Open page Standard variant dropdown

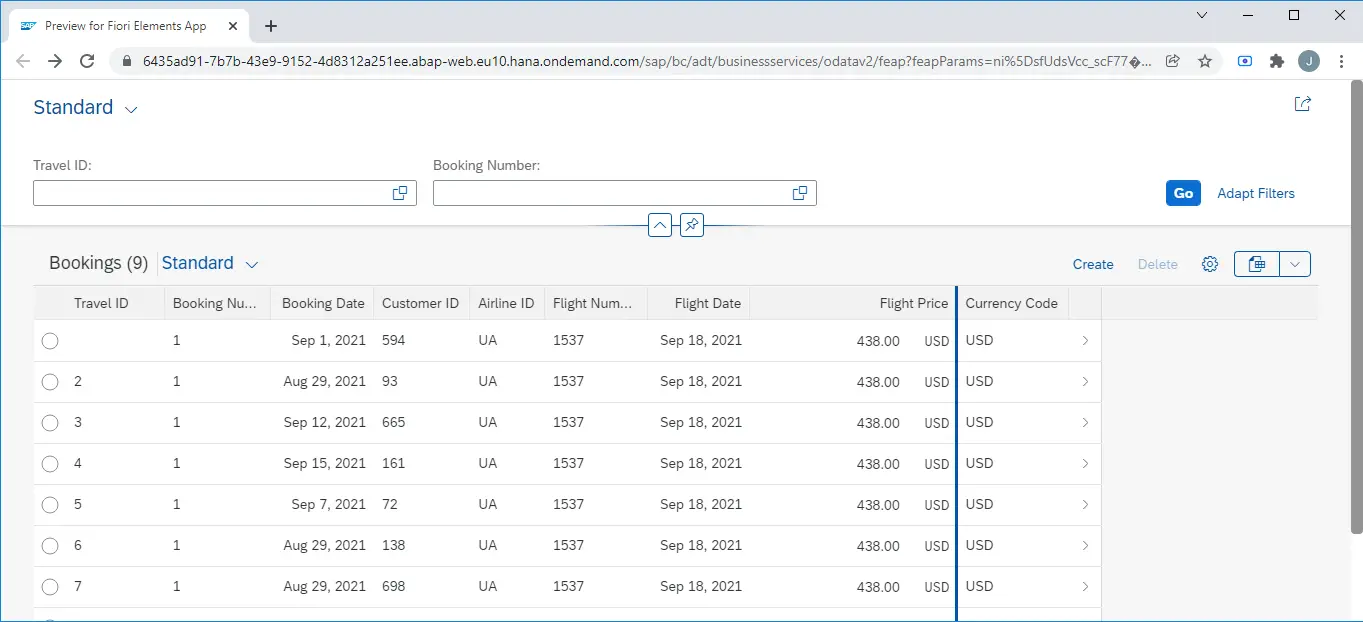click(131, 109)
